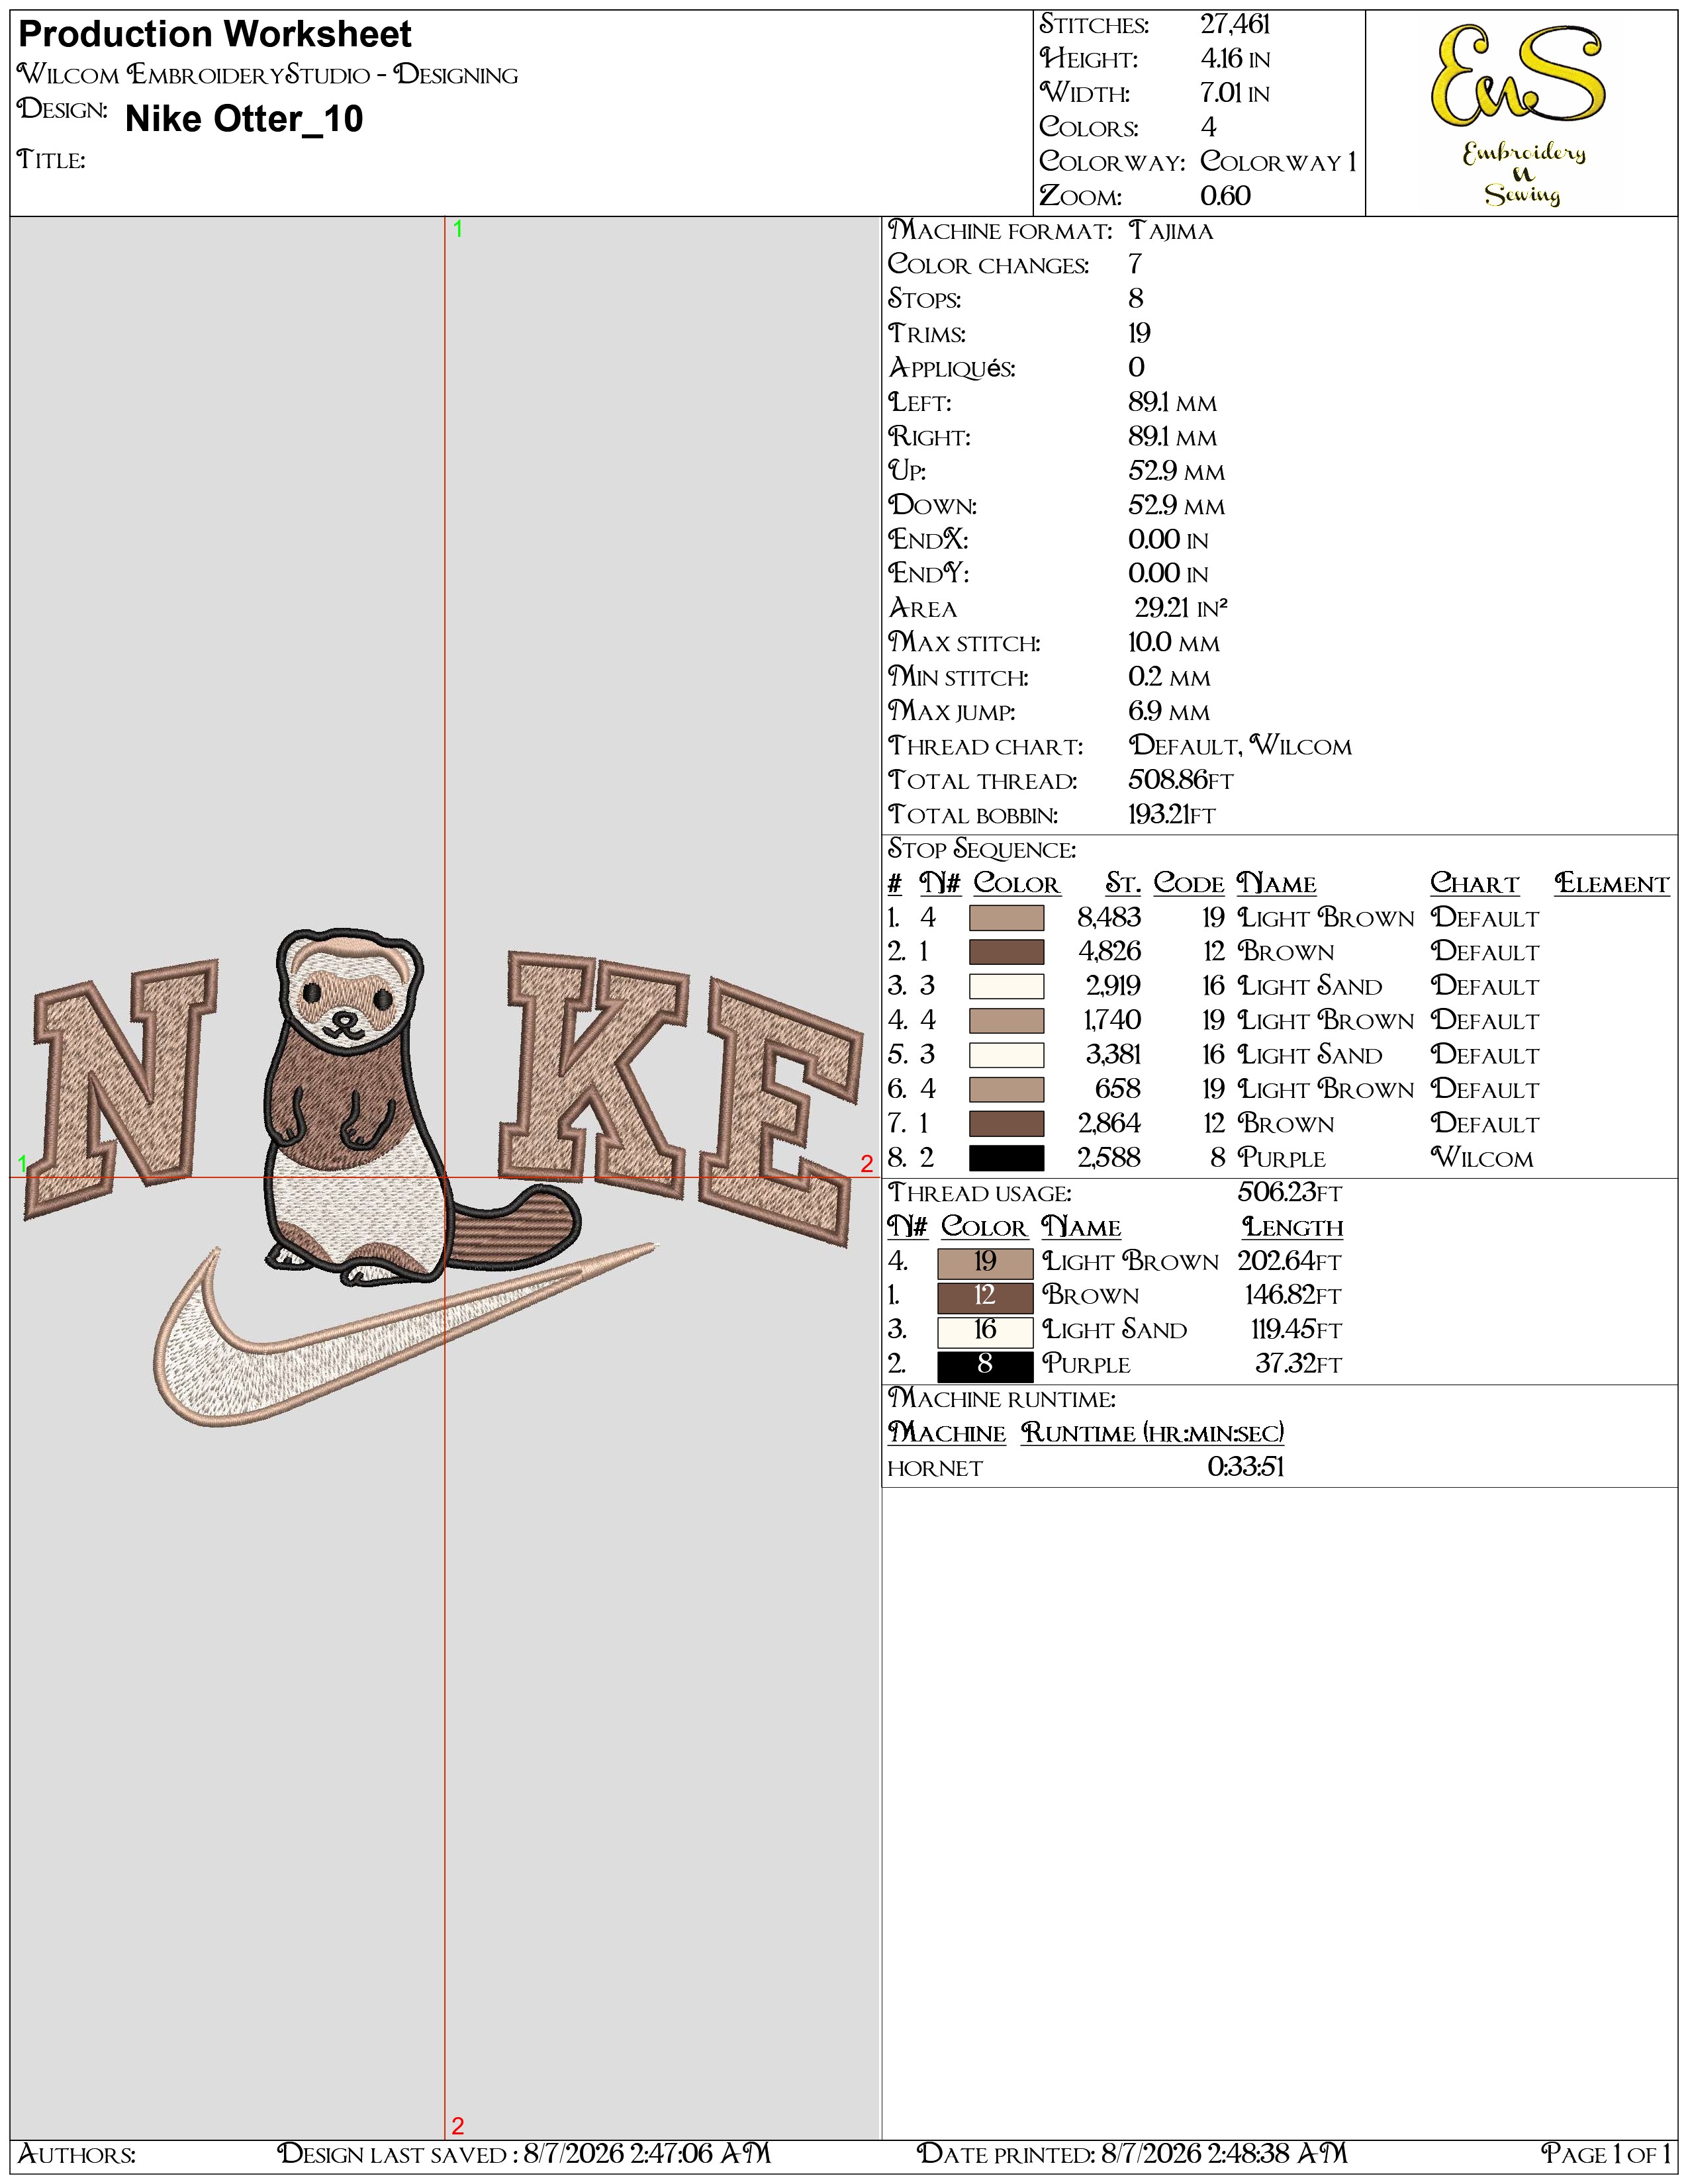The image size is (1688, 2184).
Task: Select the design name "Nike Otter_10"
Action: pyautogui.click(x=244, y=119)
